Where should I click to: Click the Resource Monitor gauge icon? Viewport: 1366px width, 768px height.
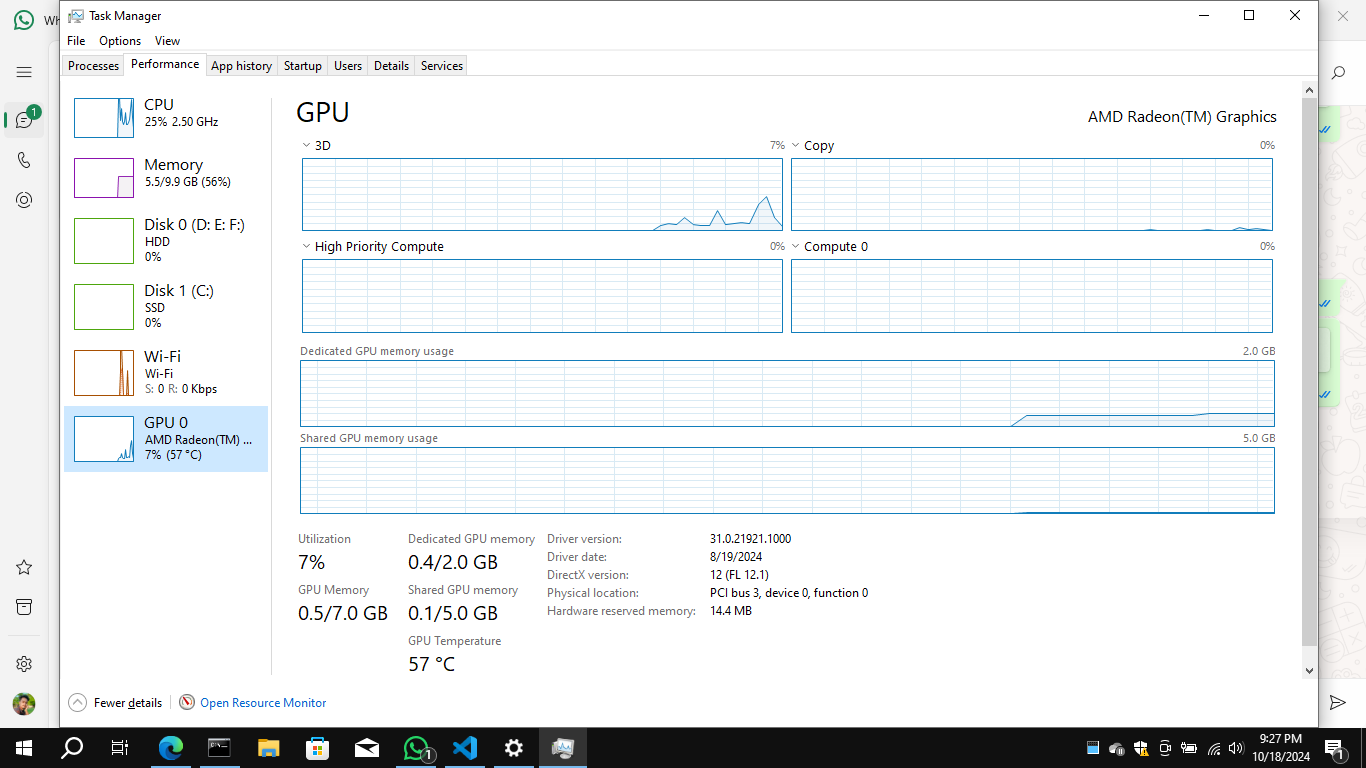[187, 703]
